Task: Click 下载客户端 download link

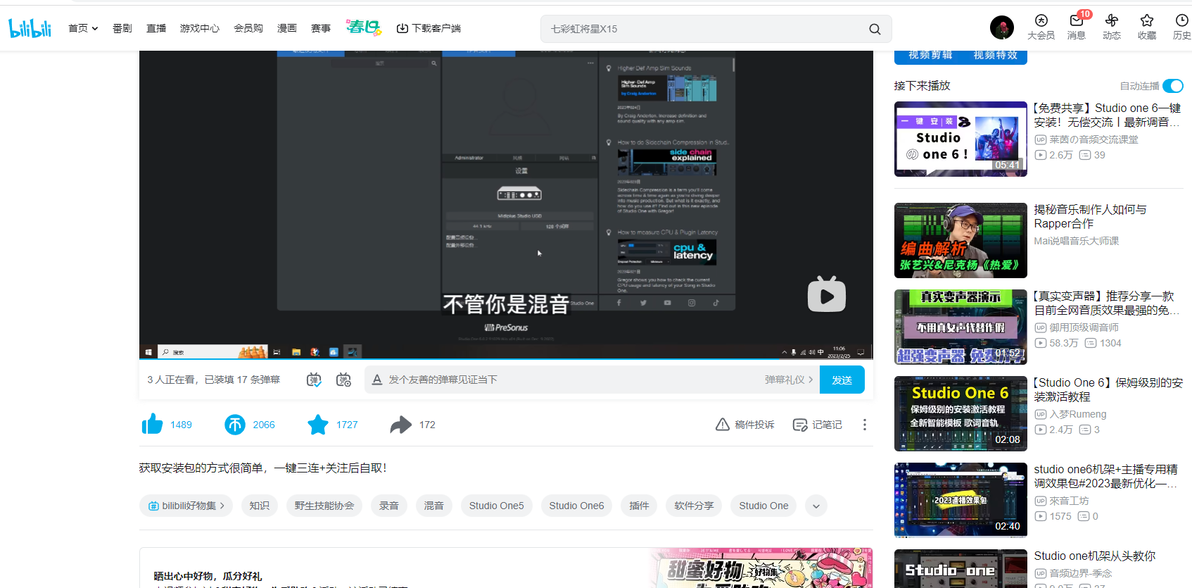Action: pyautogui.click(x=429, y=28)
